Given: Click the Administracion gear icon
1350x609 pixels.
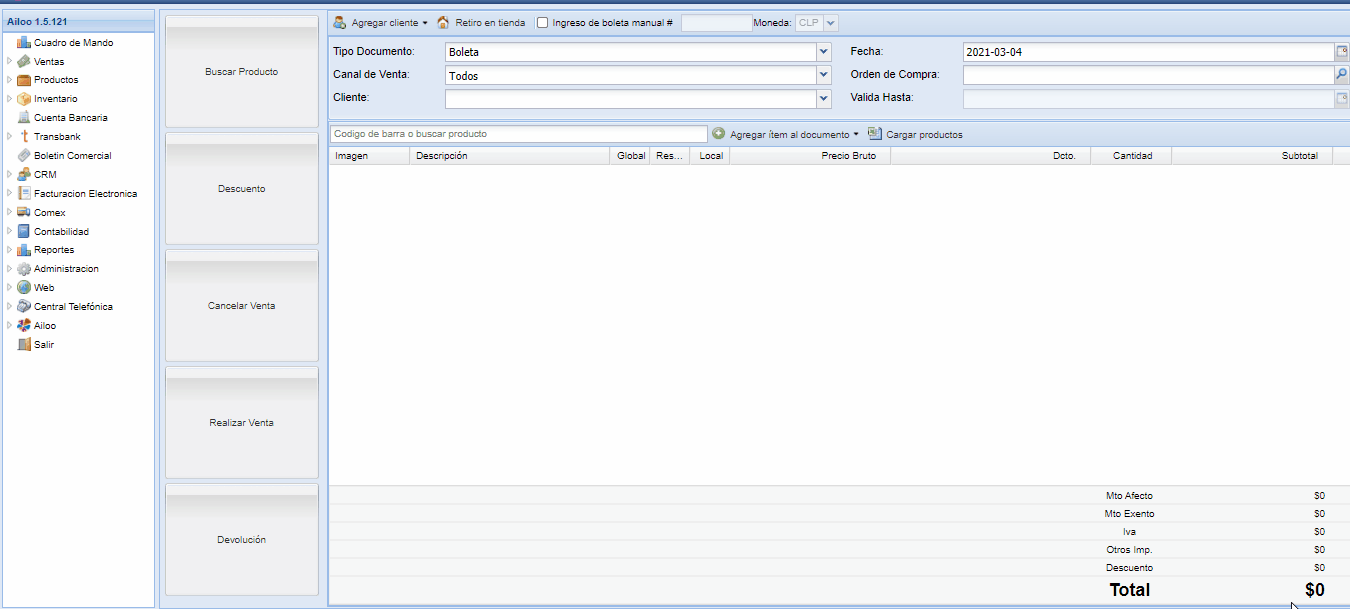Looking at the screenshot, I should [24, 269].
